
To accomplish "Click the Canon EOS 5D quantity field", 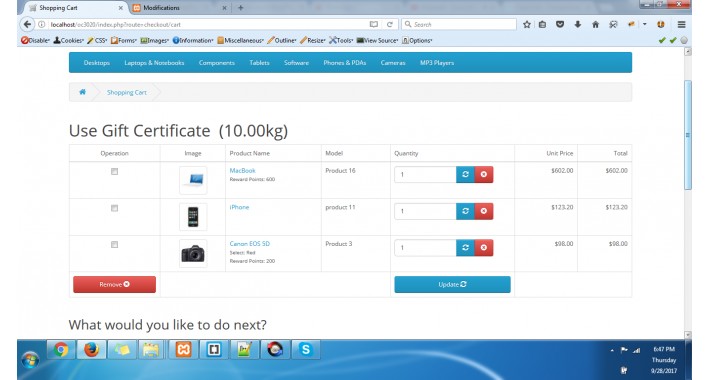I will pyautogui.click(x=425, y=248).
